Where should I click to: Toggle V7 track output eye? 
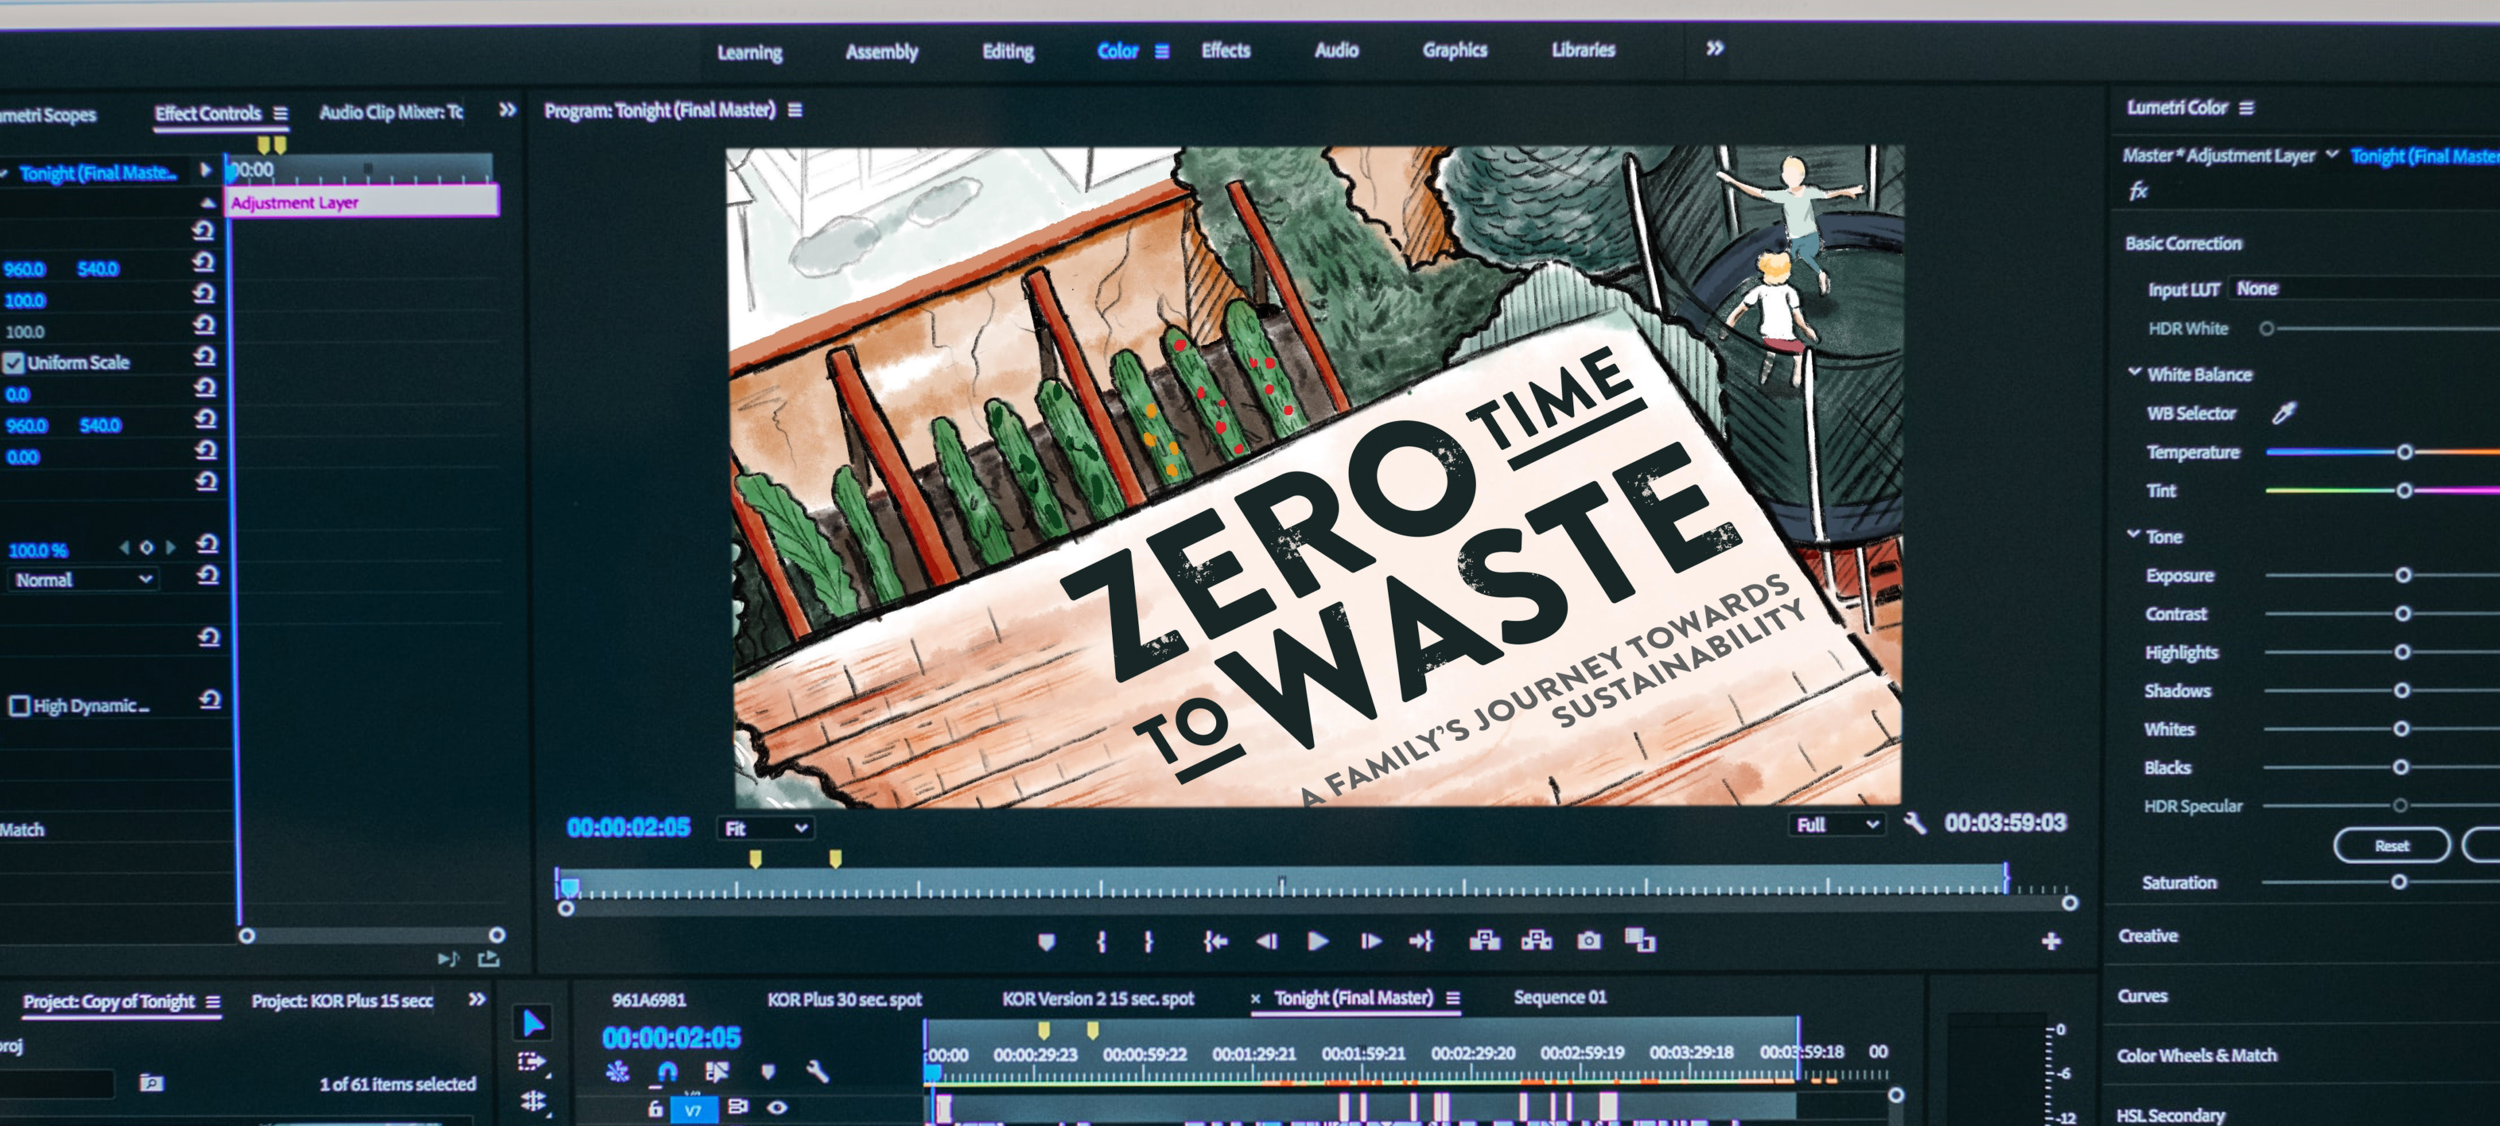[x=777, y=1107]
